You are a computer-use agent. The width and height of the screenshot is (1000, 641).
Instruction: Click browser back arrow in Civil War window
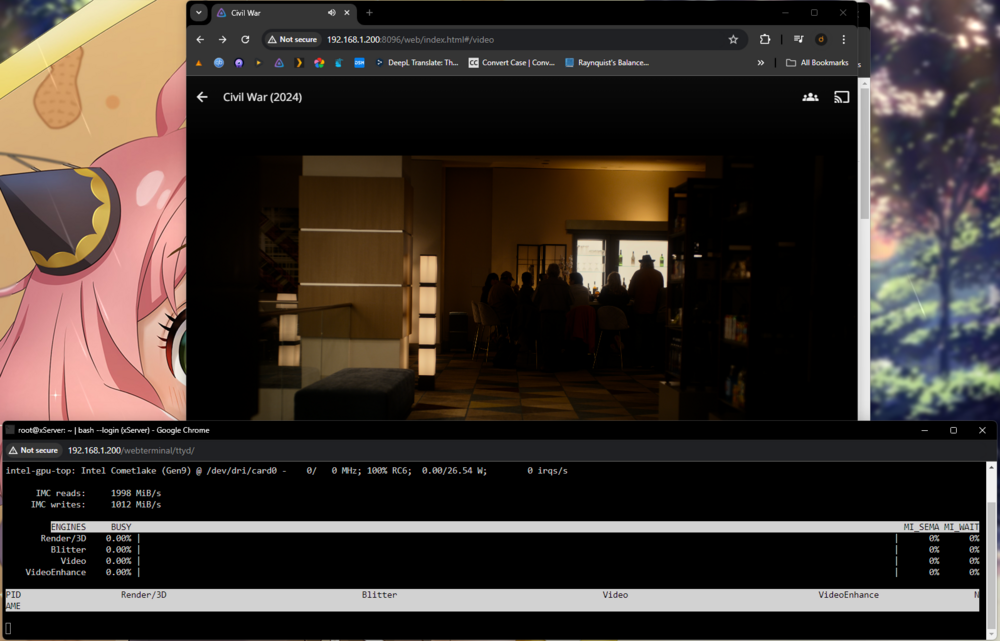(200, 40)
